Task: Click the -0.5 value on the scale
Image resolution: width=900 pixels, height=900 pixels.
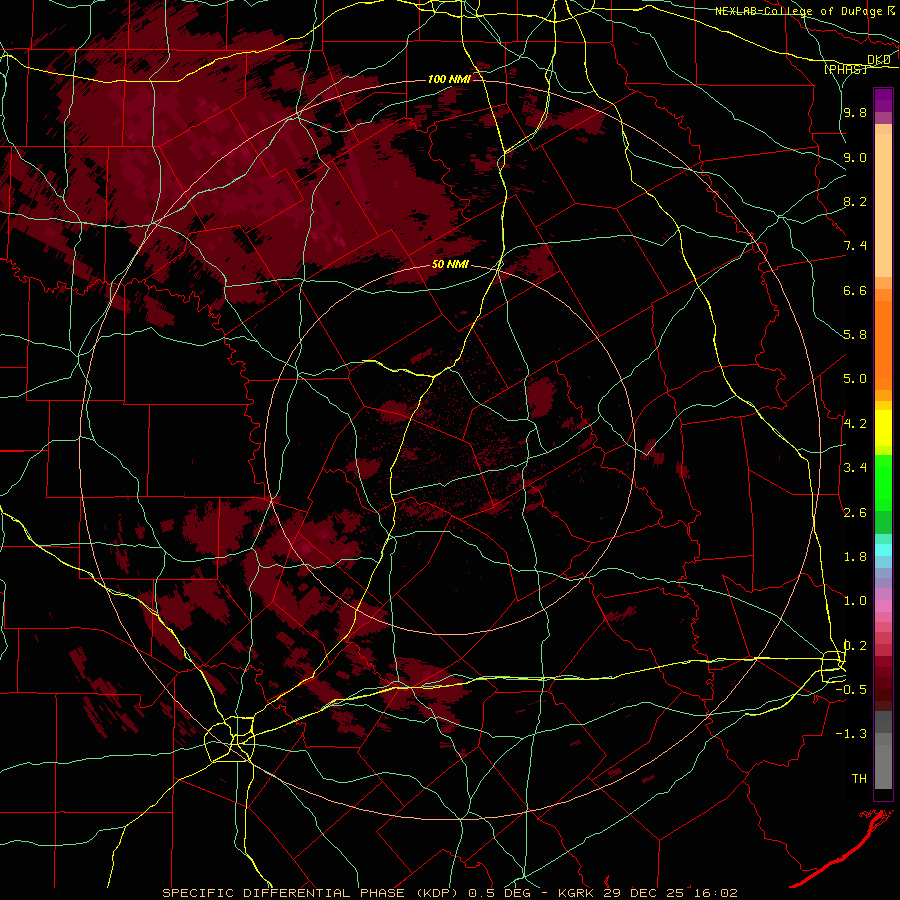Action: 851,690
